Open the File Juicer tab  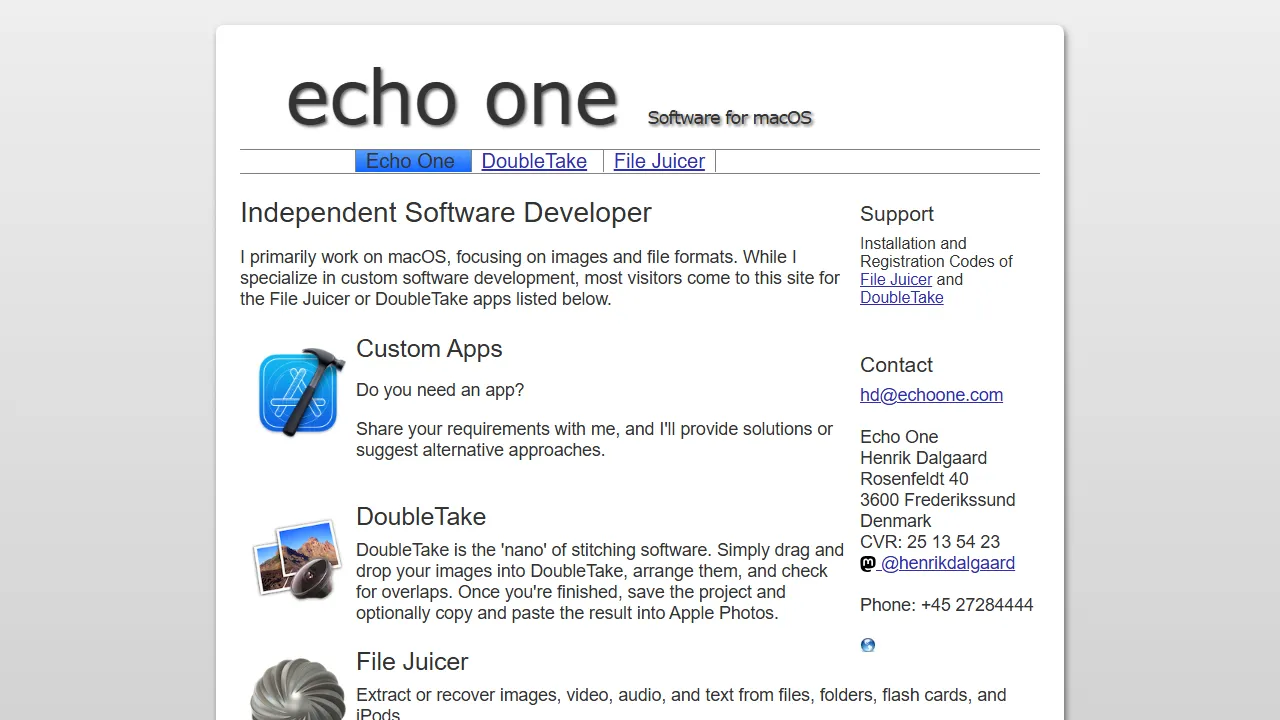click(x=659, y=161)
